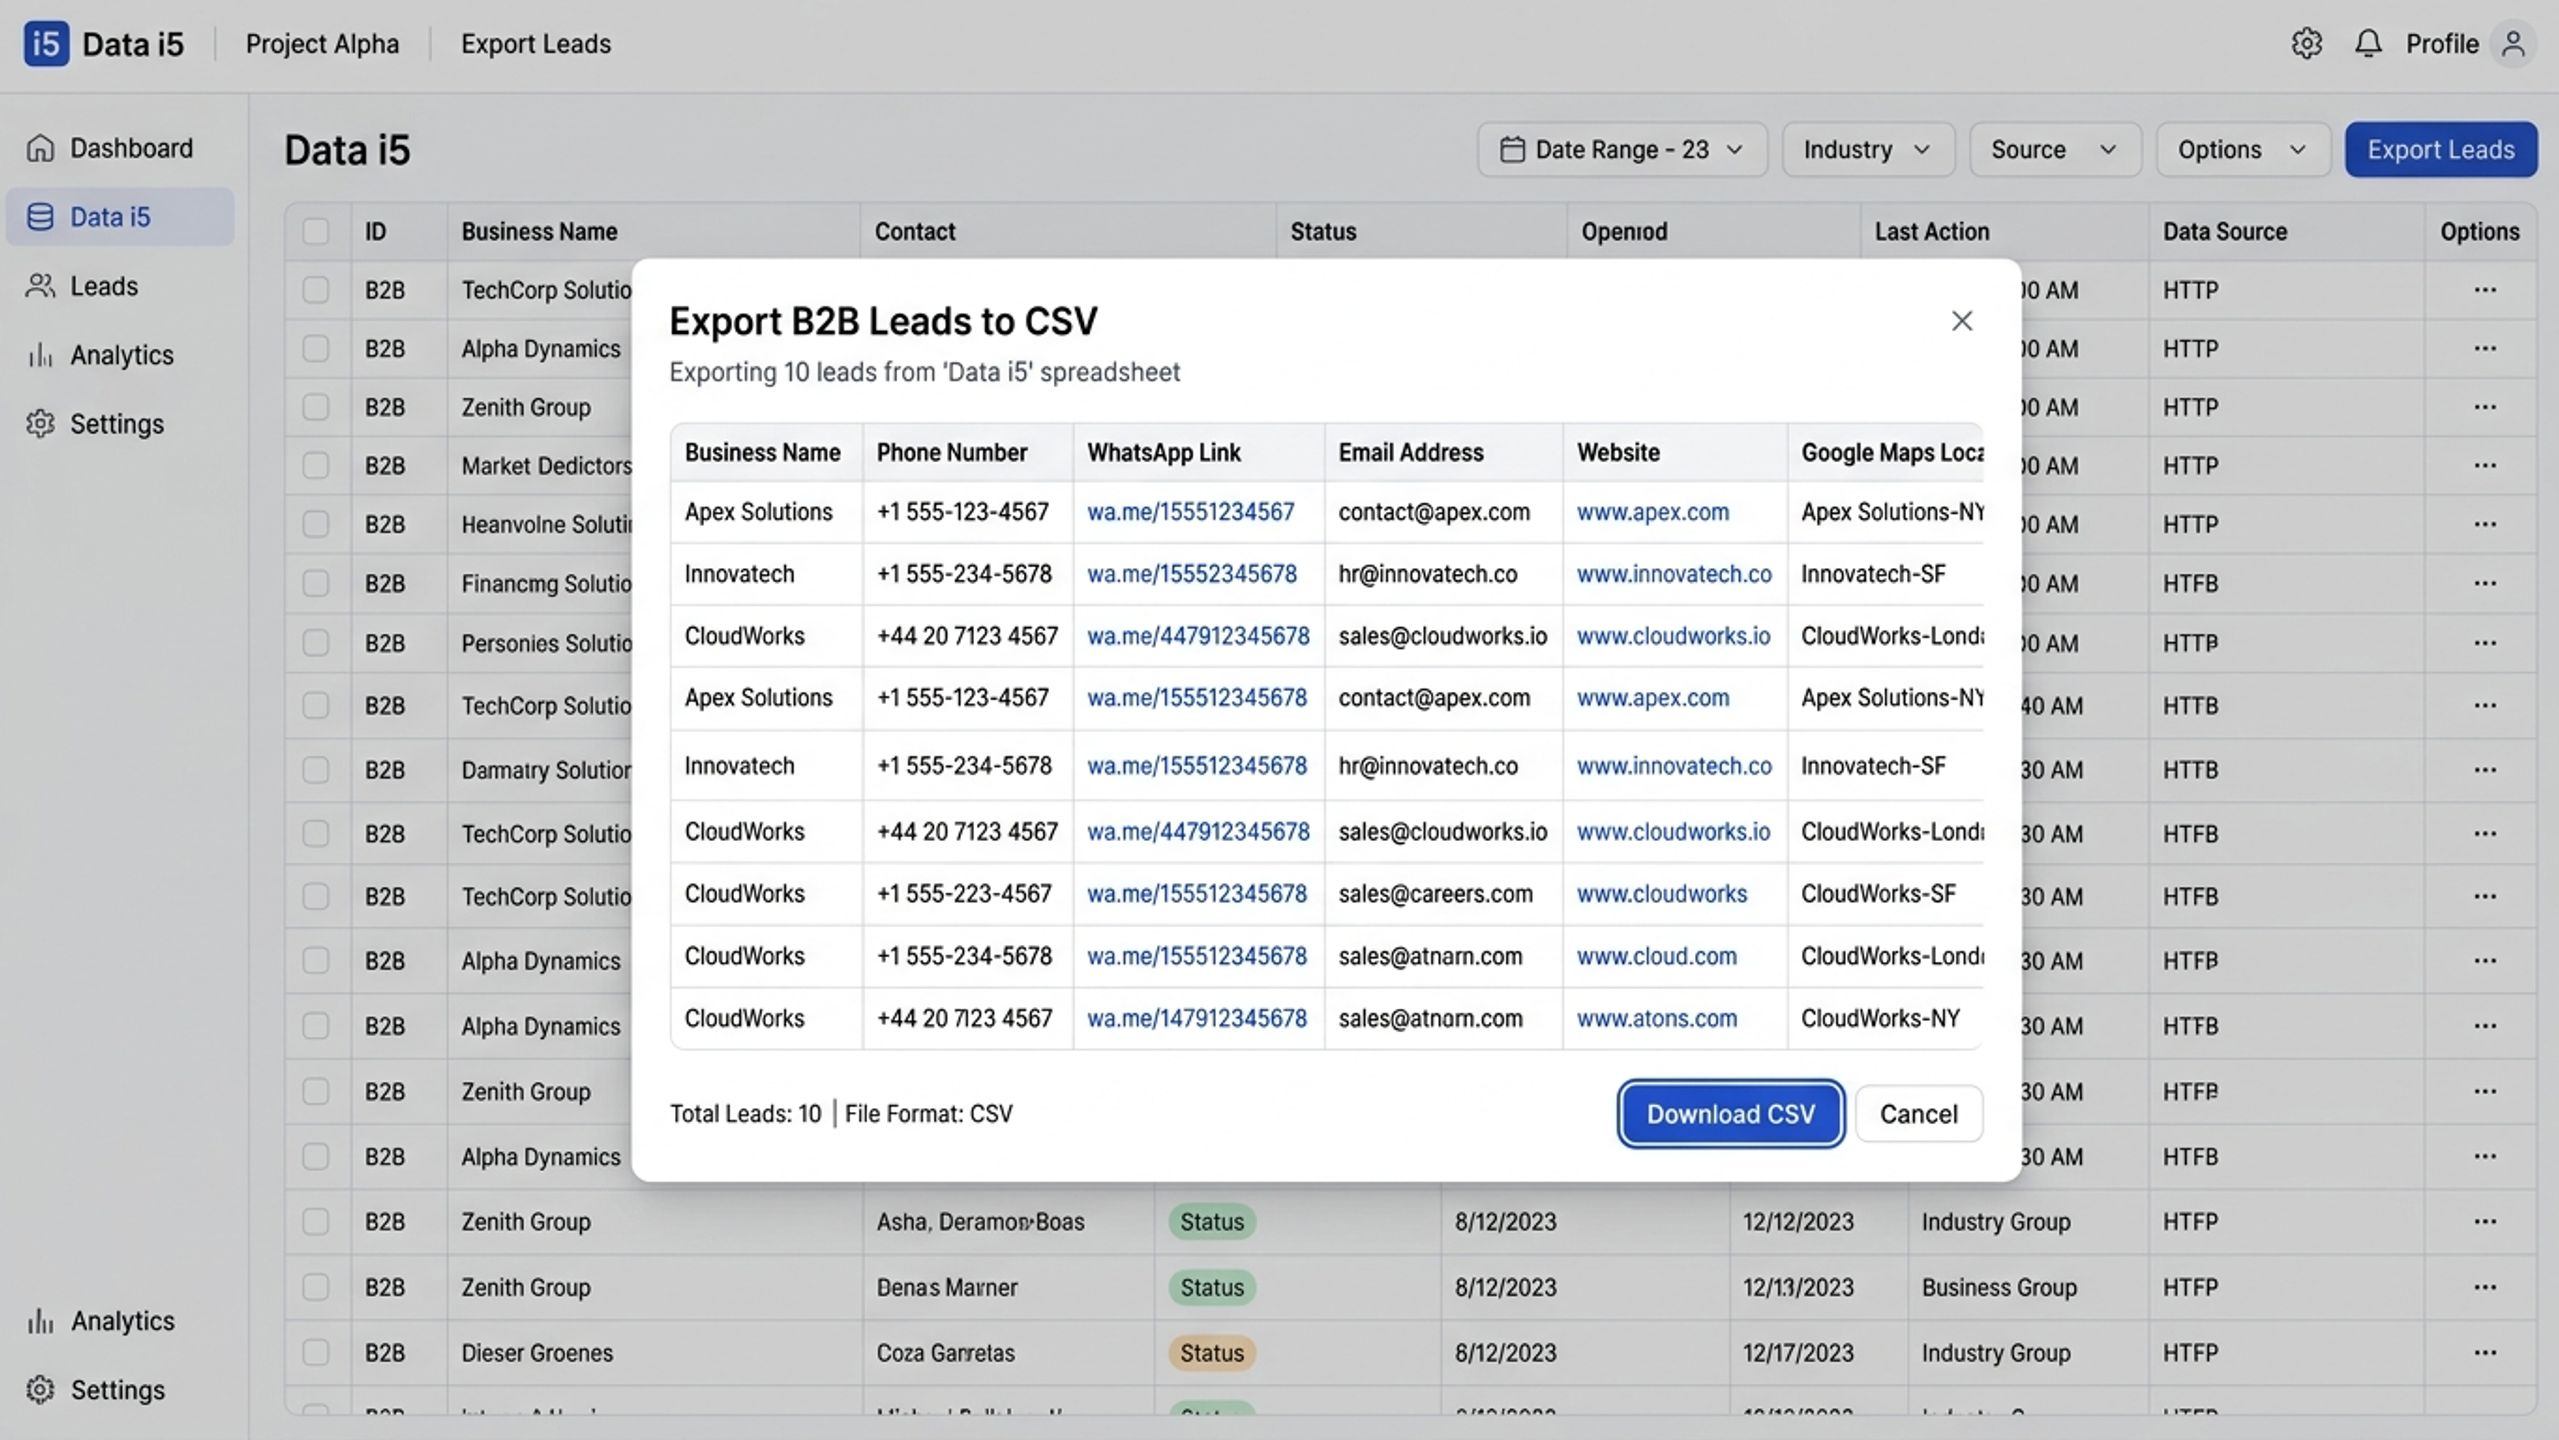Click the gear icon beside upper Settings
Viewport: 2559px width, 1440px height.
[40, 424]
